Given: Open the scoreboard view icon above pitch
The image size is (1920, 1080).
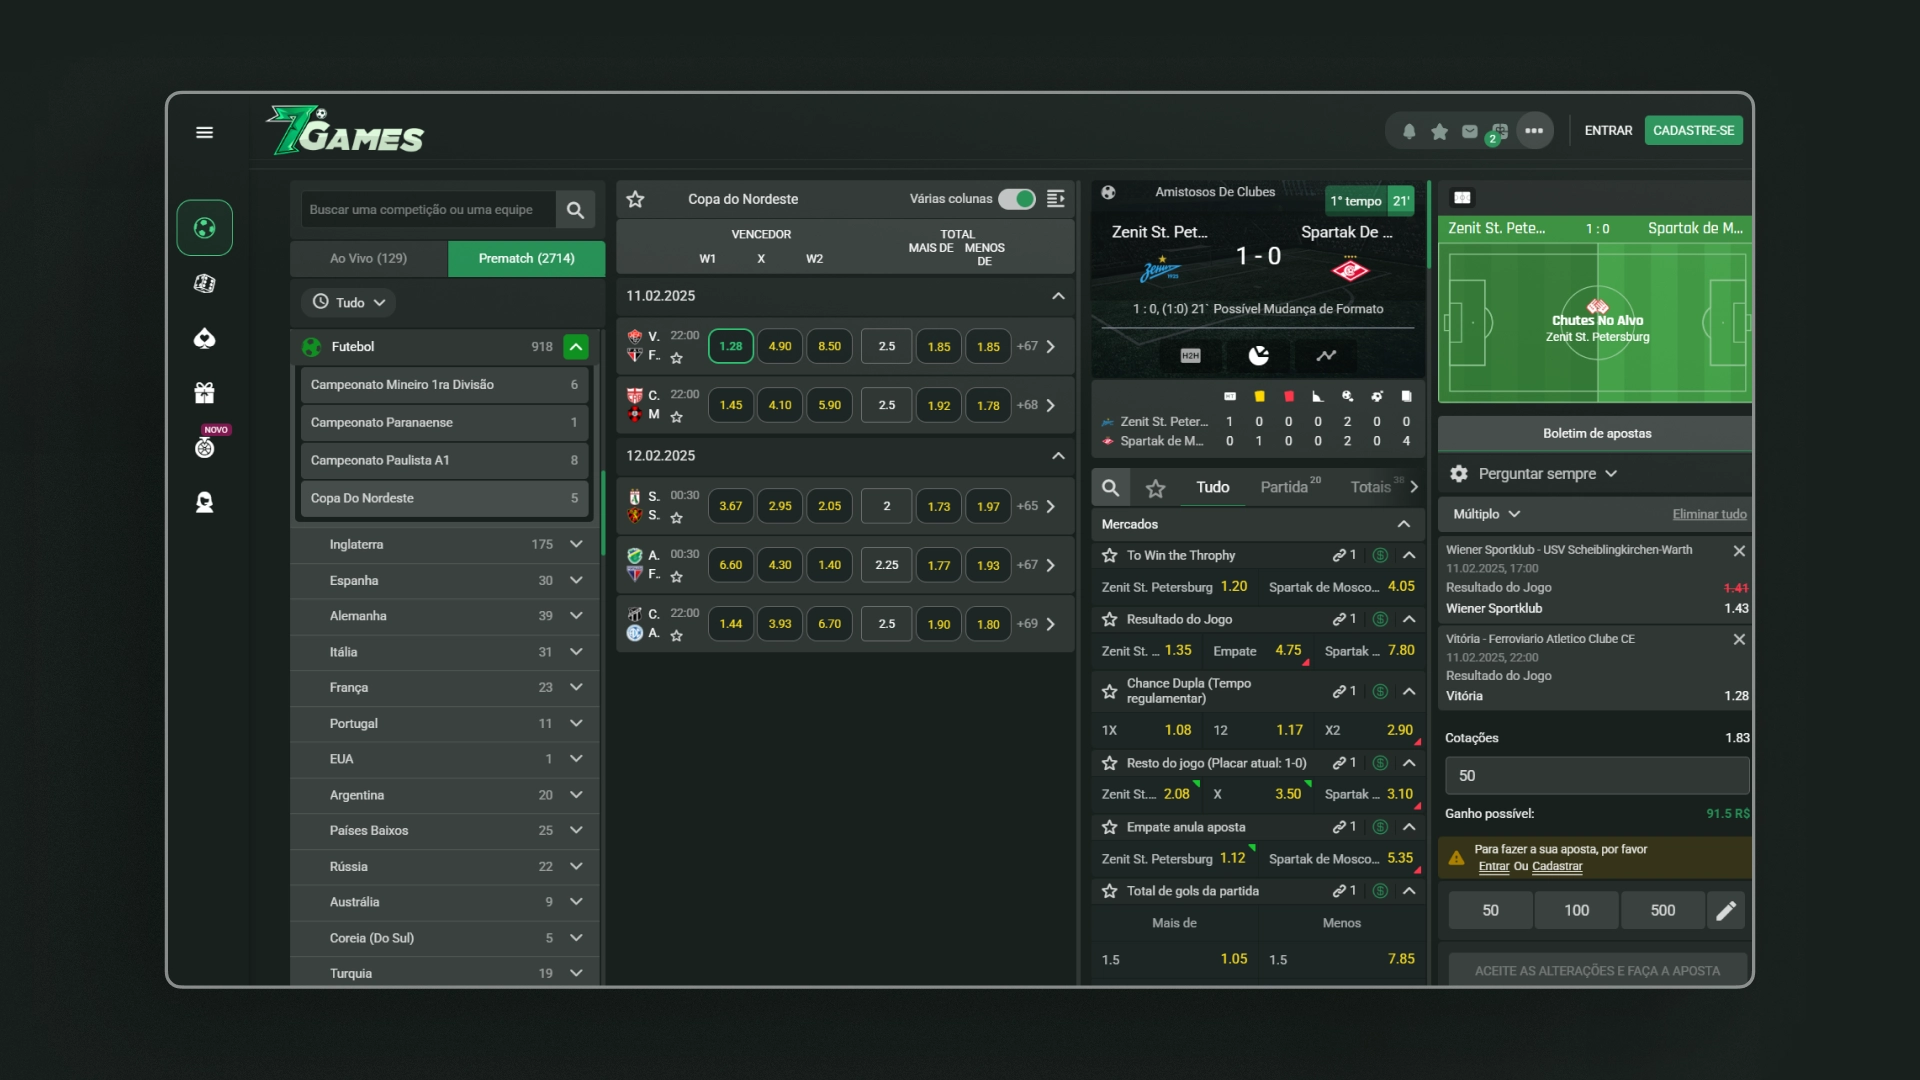Looking at the screenshot, I should (x=1462, y=198).
